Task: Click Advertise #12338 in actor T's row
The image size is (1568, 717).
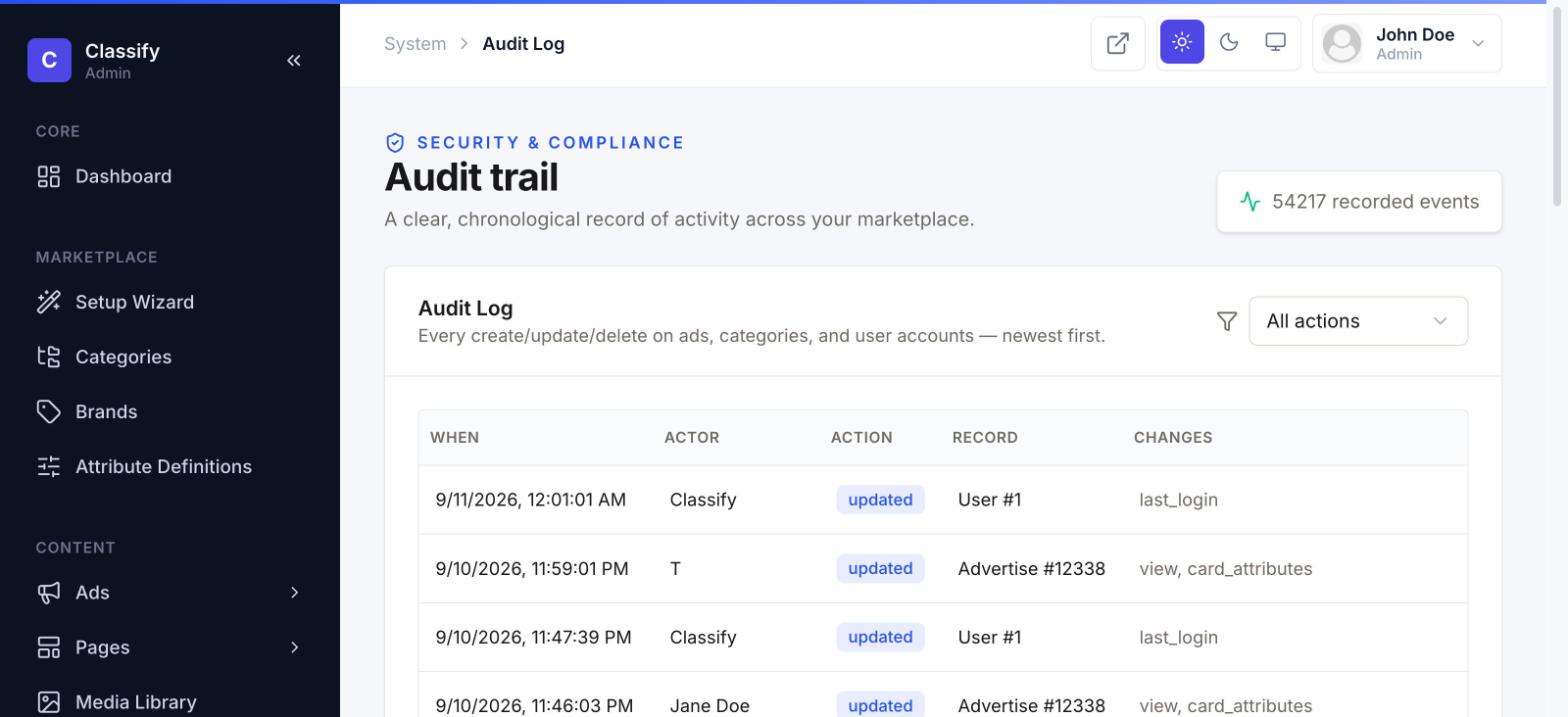Action: click(x=1032, y=569)
